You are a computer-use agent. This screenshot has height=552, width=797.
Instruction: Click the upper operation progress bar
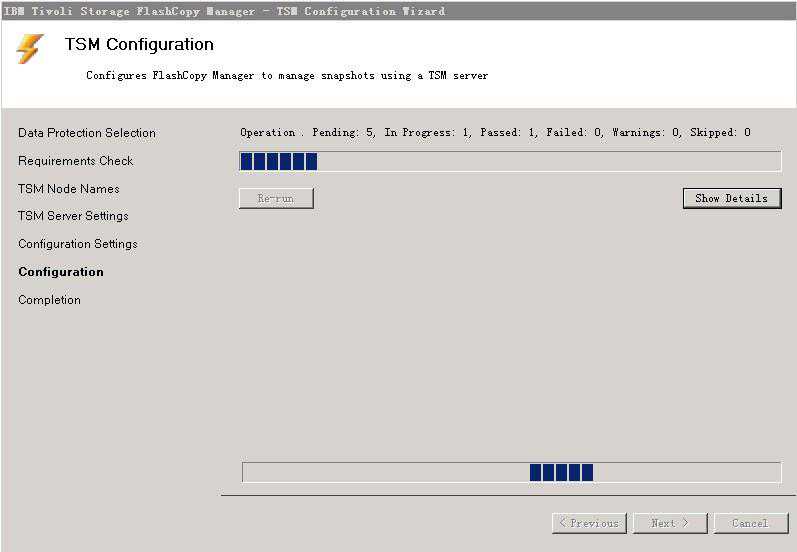(x=510, y=162)
